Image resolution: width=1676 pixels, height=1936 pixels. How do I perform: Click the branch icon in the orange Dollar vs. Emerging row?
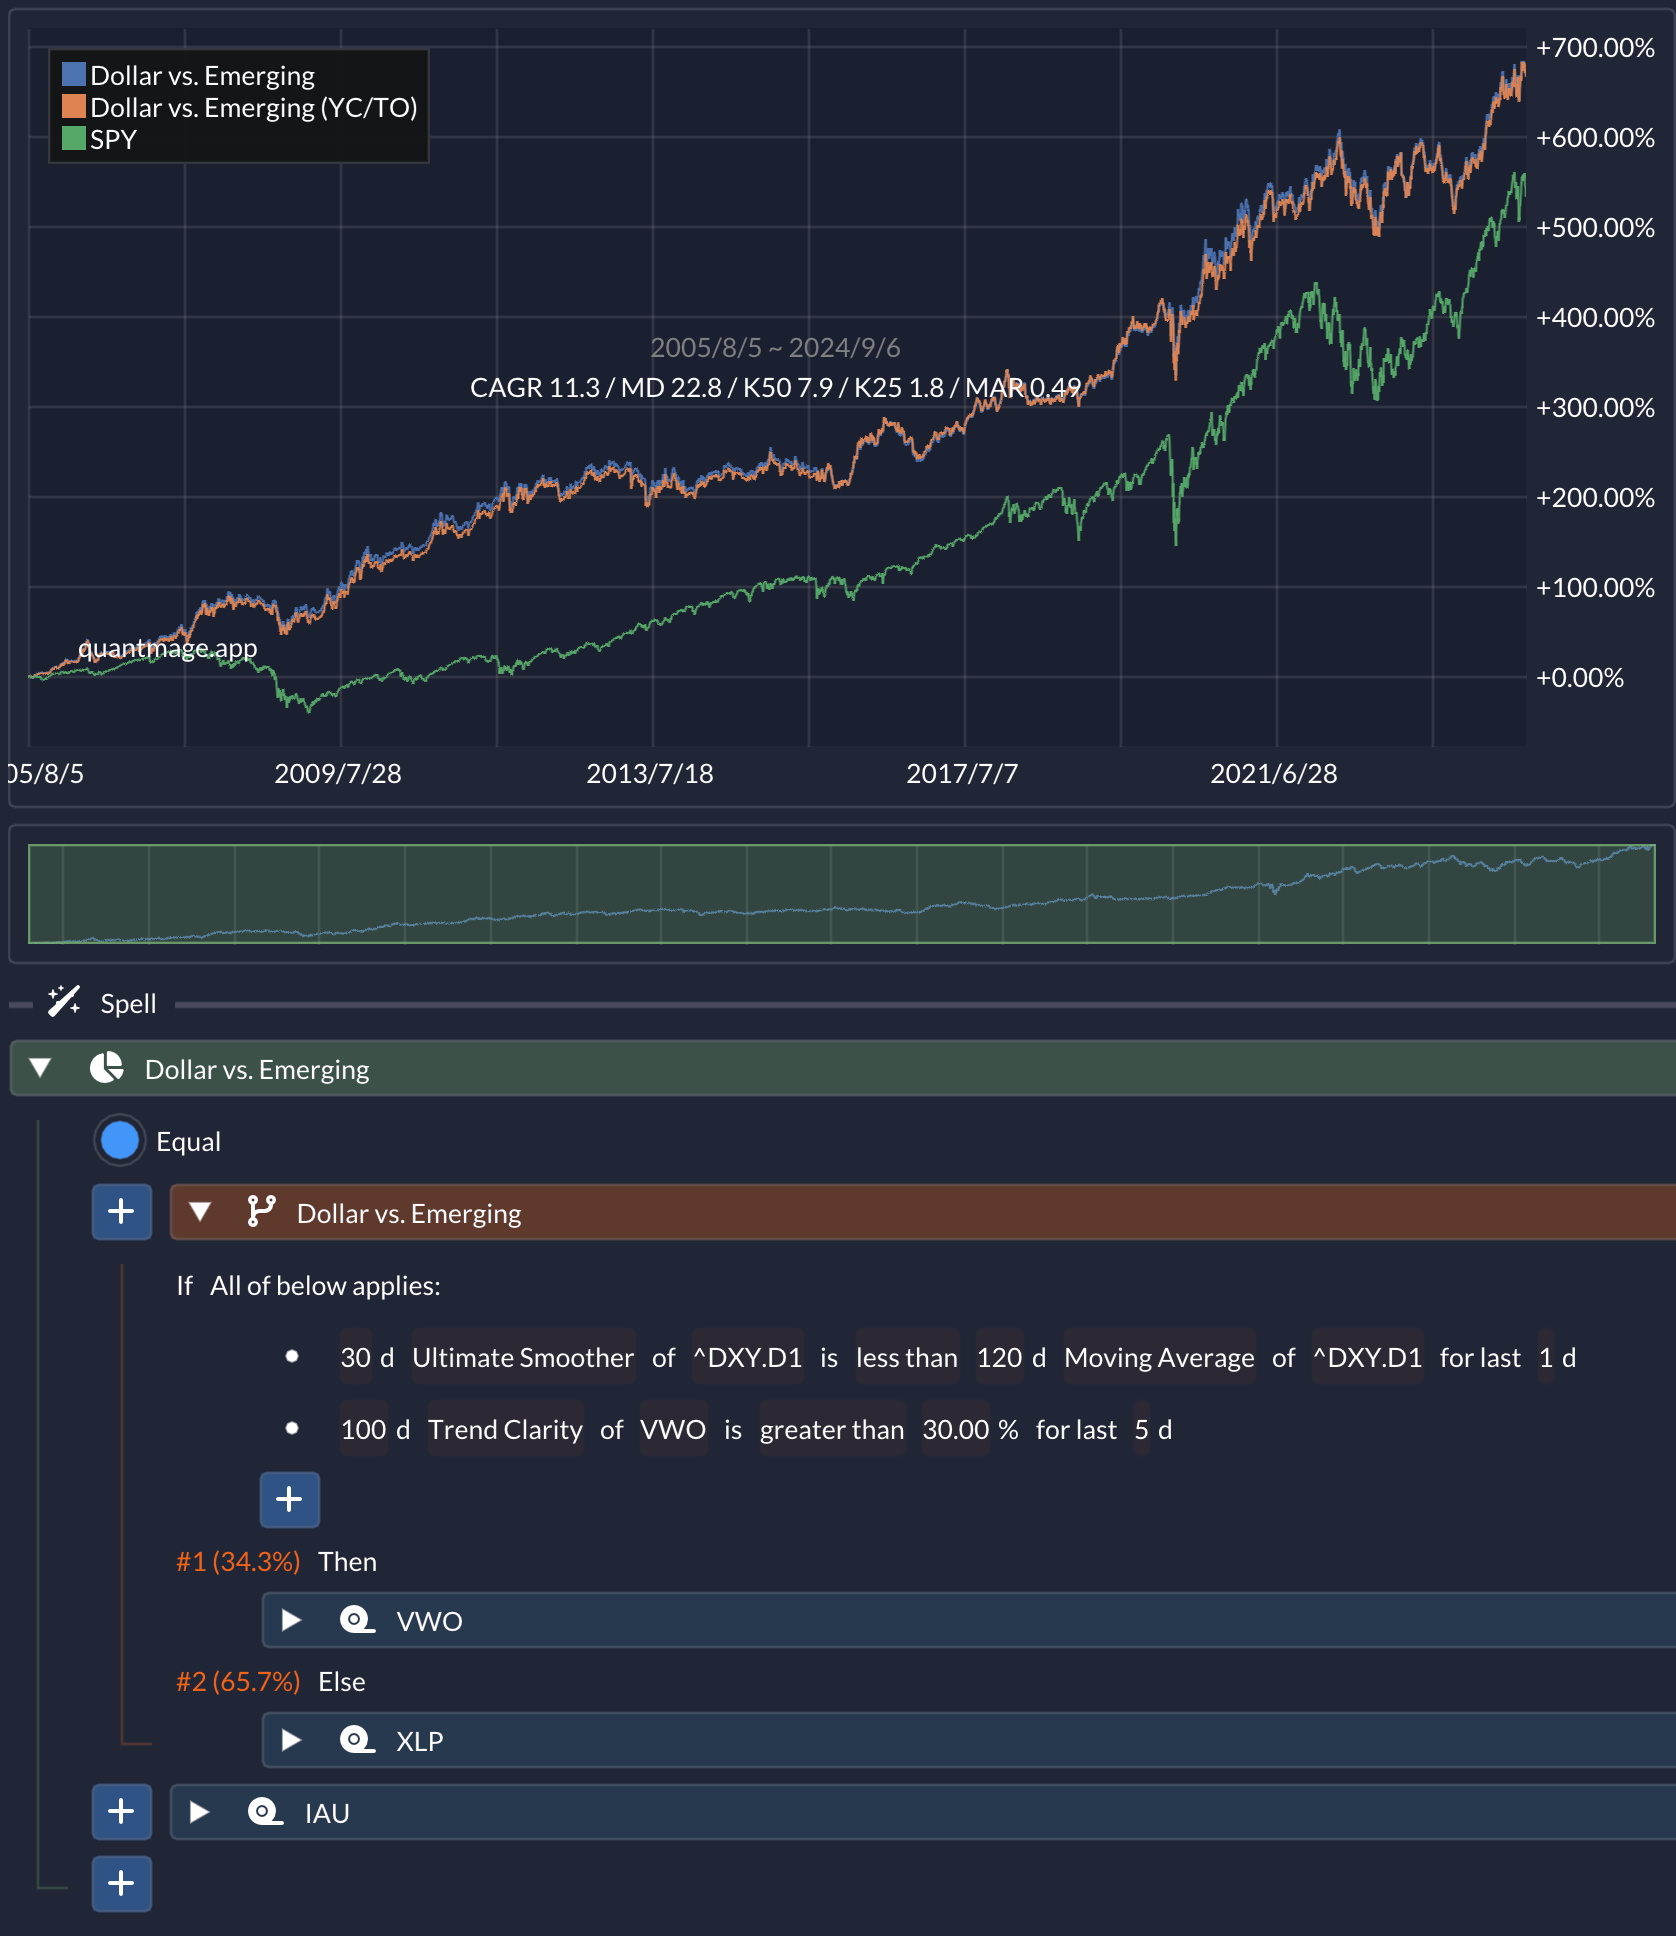tap(261, 1212)
